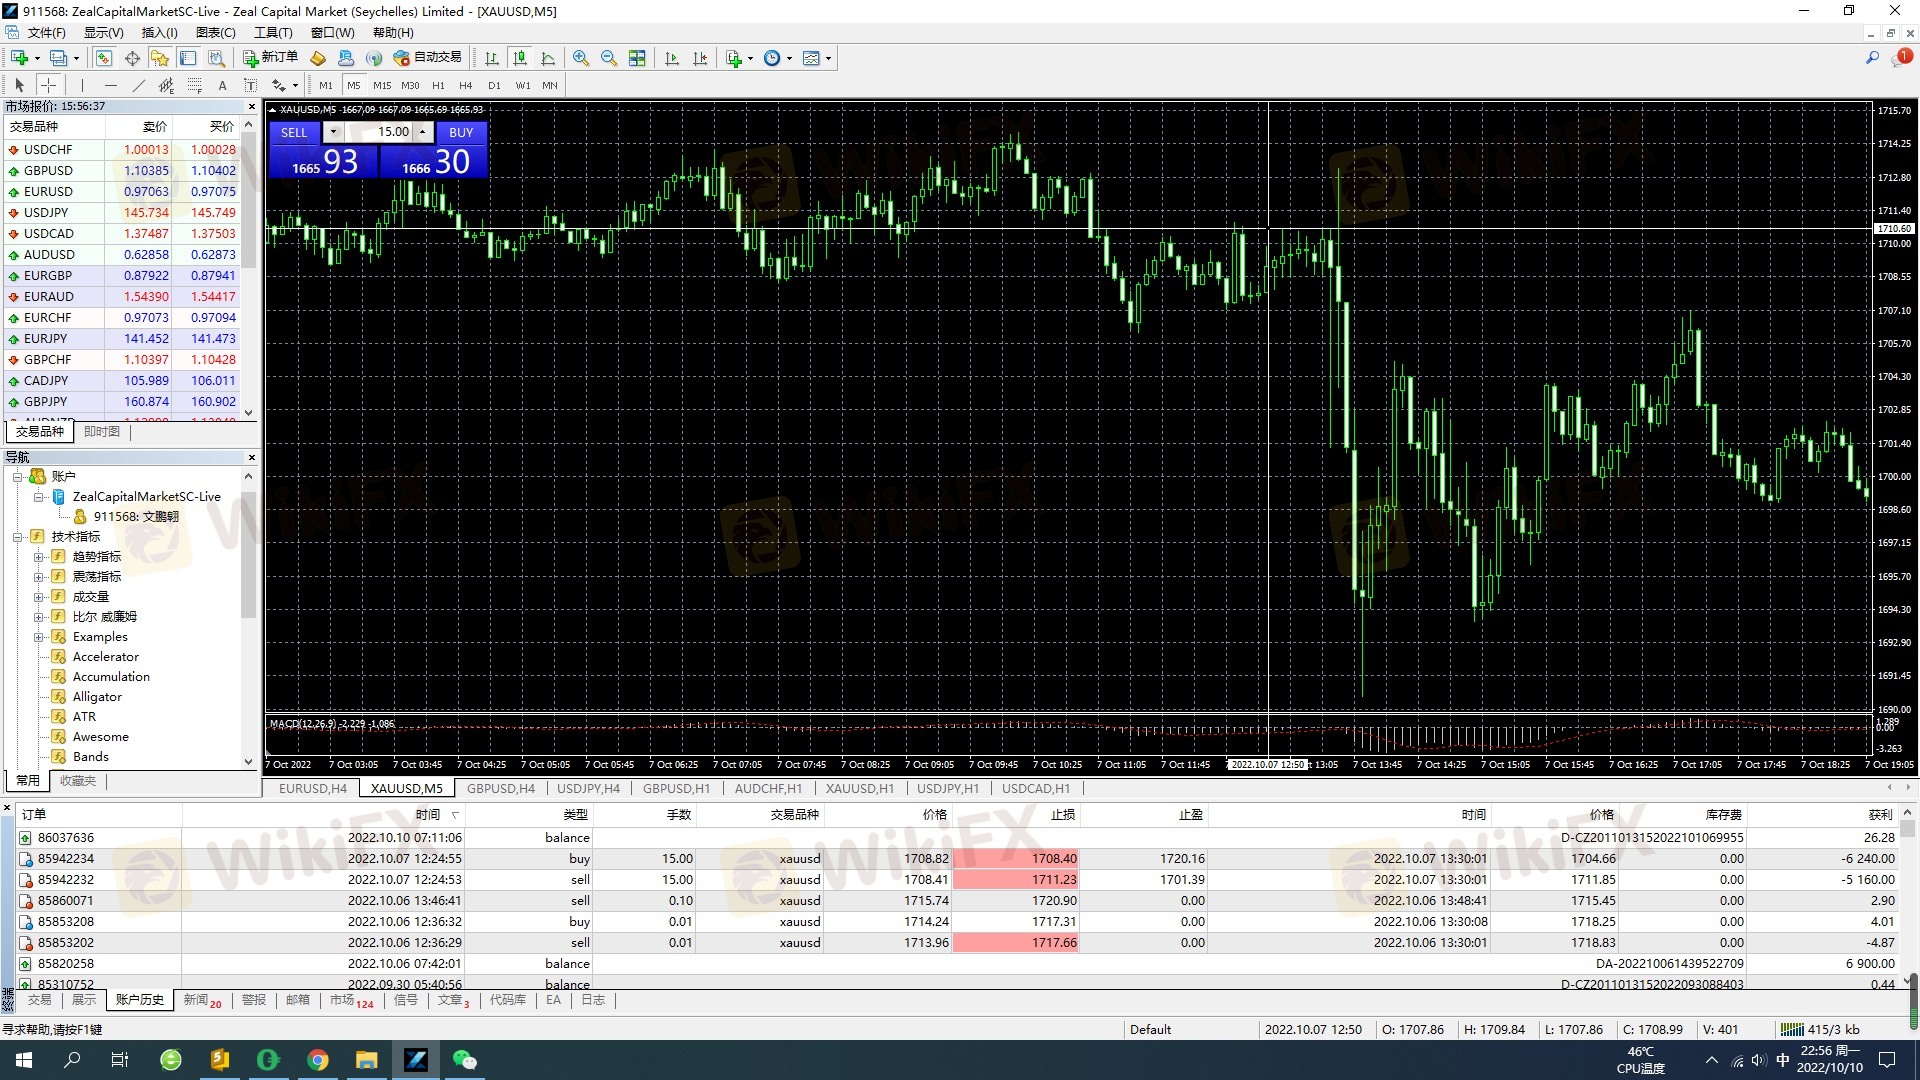
Task: Expand the indicators dropdown arrow
Action: (750, 58)
